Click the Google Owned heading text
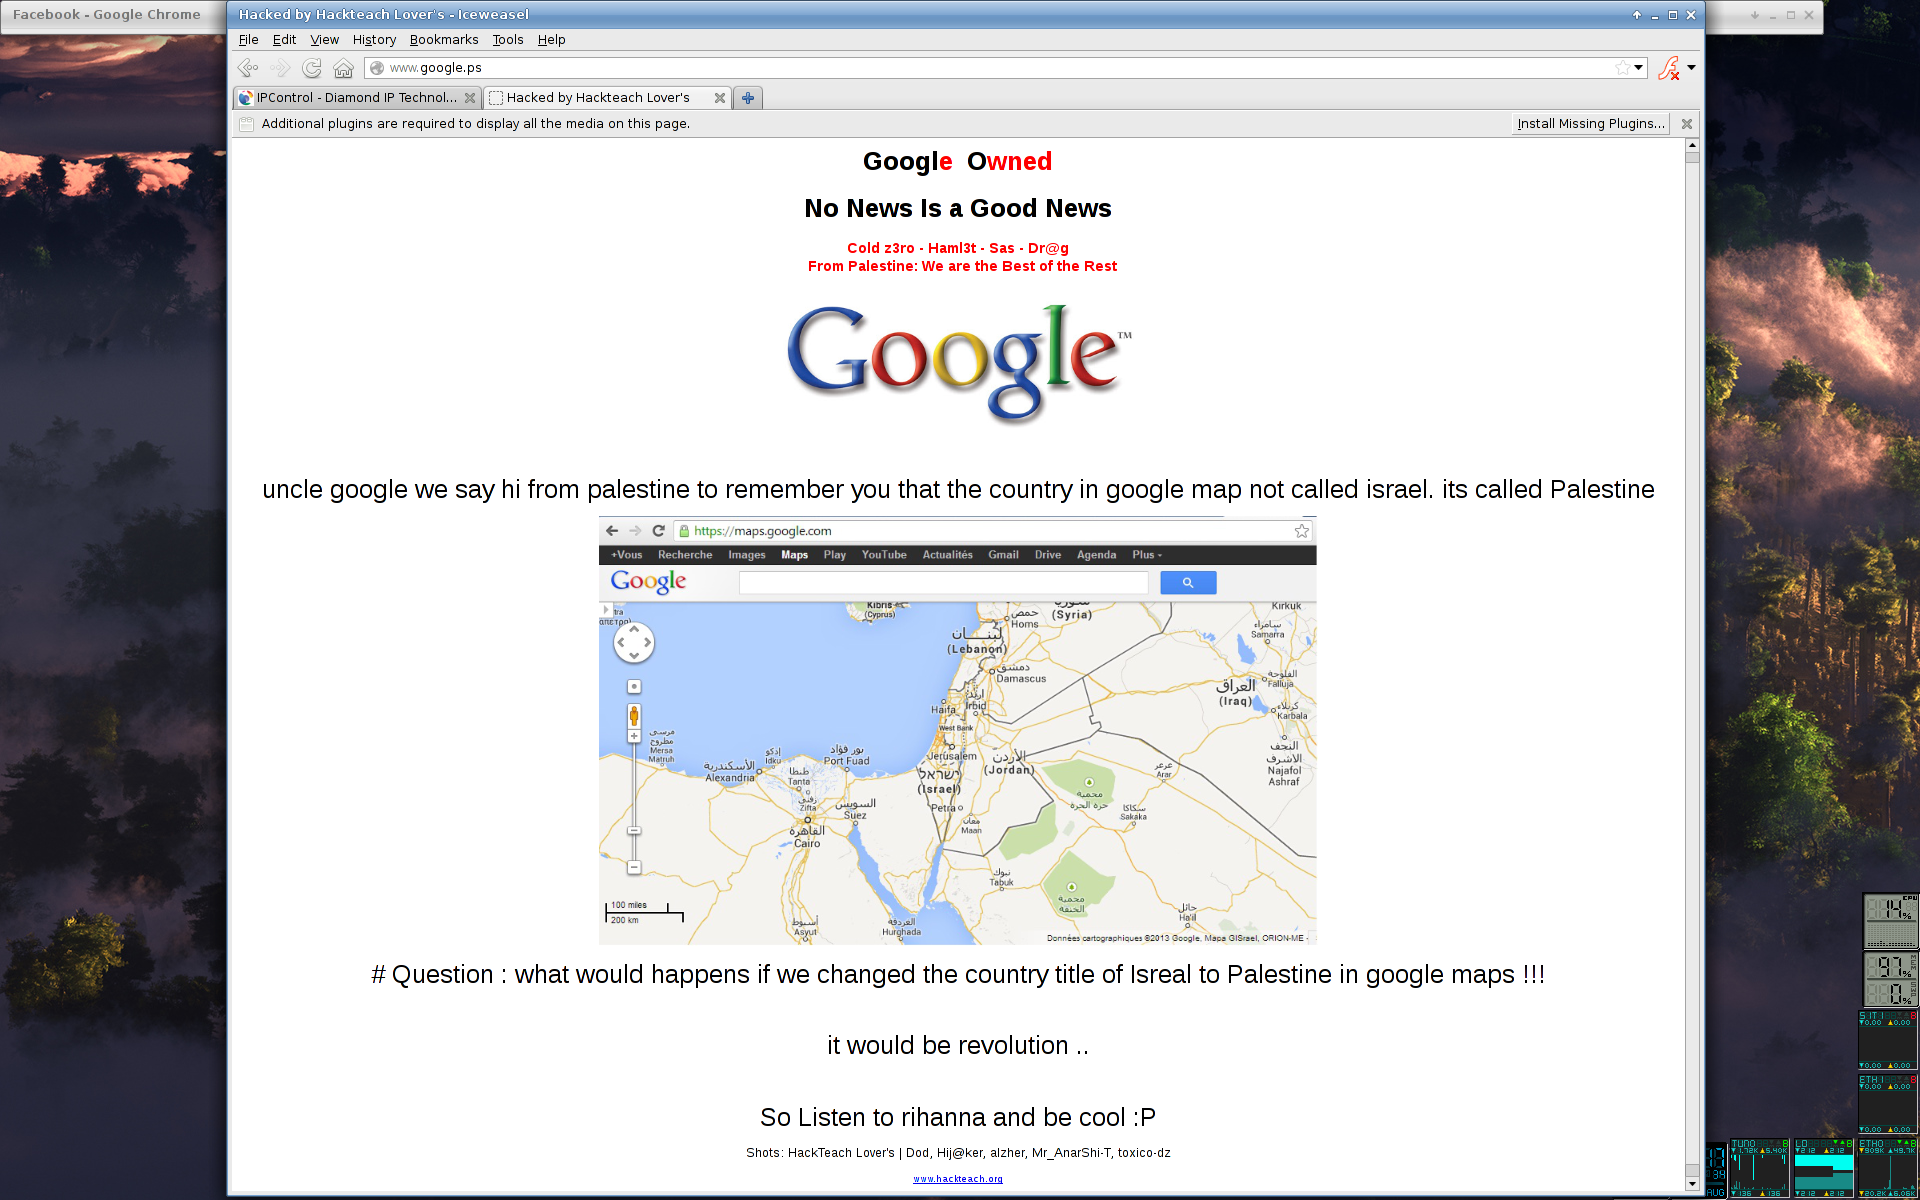 tap(957, 162)
